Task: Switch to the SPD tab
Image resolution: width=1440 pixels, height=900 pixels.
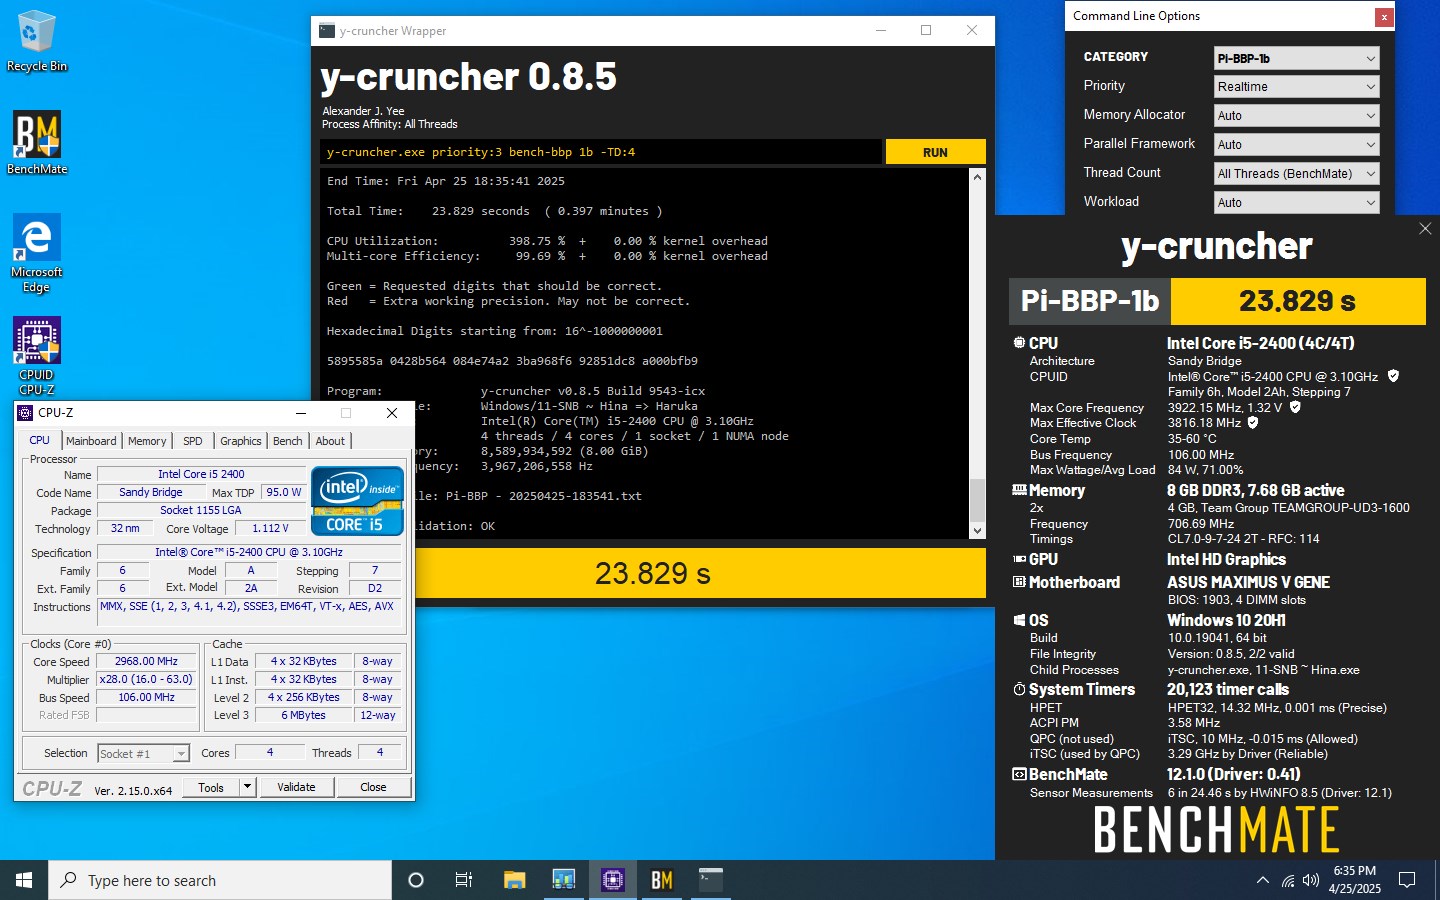Action: click(x=193, y=441)
